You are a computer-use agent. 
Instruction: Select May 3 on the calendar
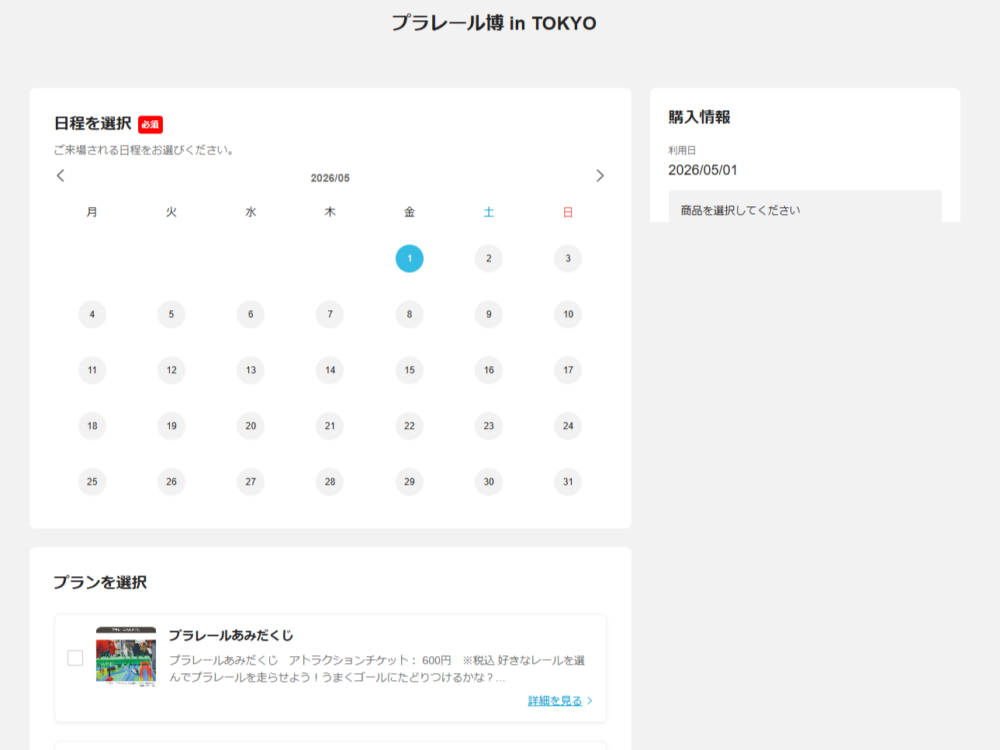click(568, 258)
